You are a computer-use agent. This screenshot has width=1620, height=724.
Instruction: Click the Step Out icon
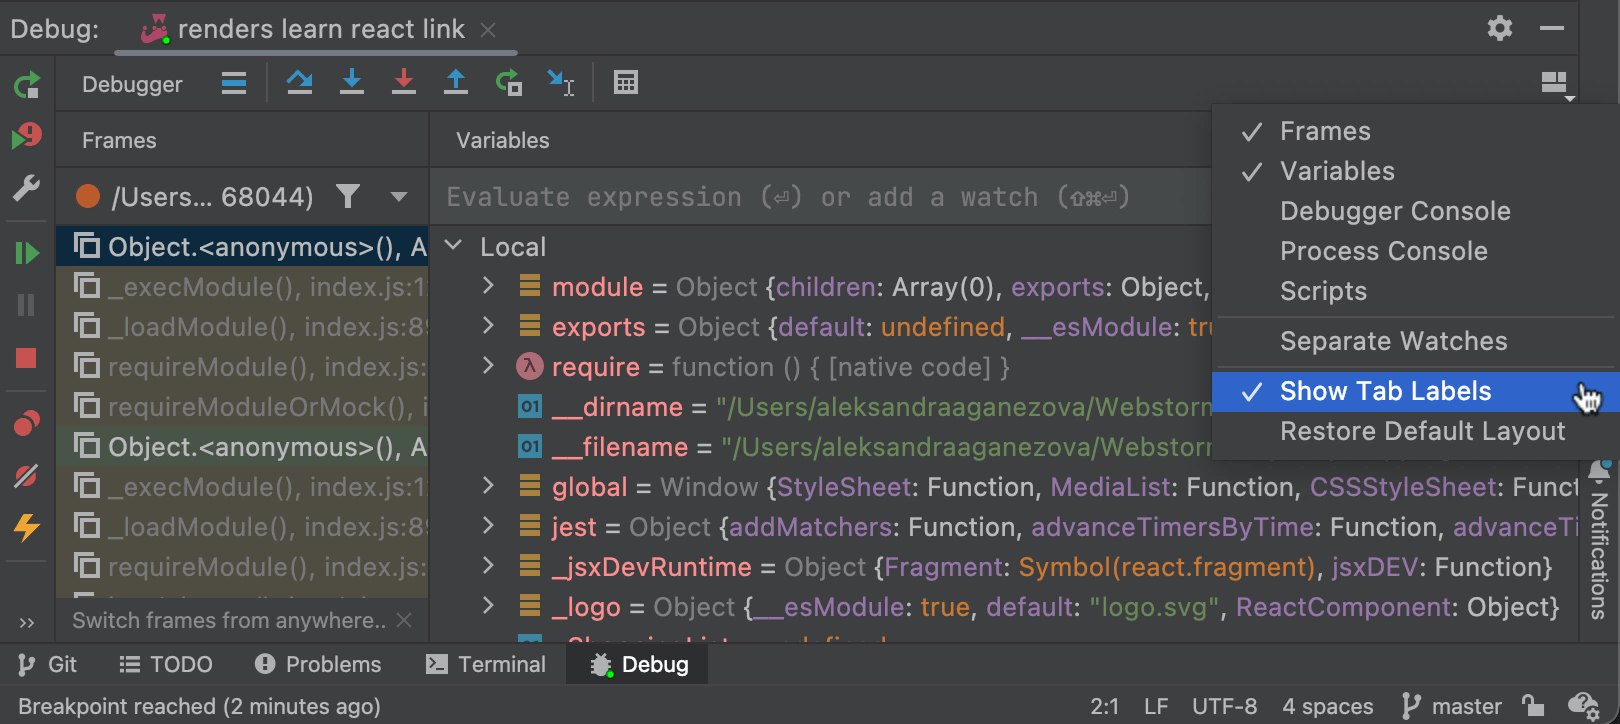coord(456,83)
